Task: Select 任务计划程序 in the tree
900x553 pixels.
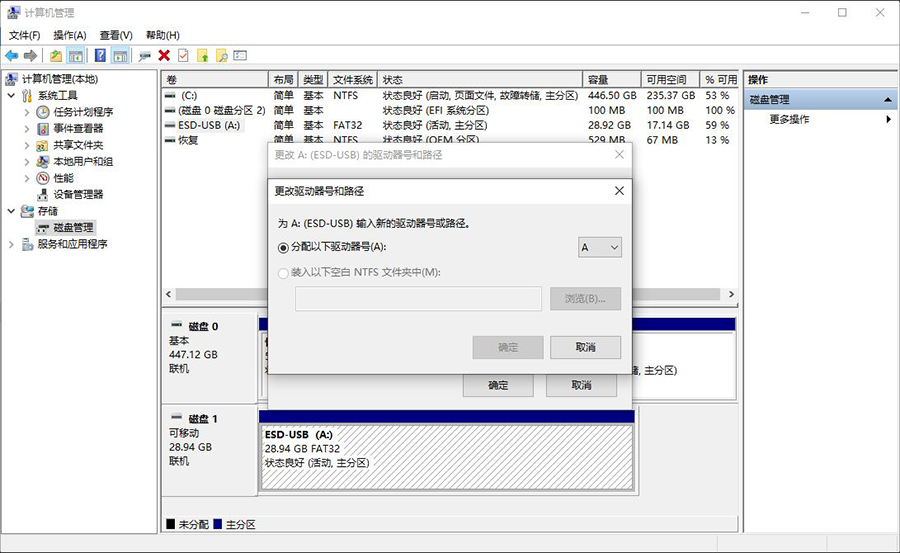Action: click(x=83, y=112)
